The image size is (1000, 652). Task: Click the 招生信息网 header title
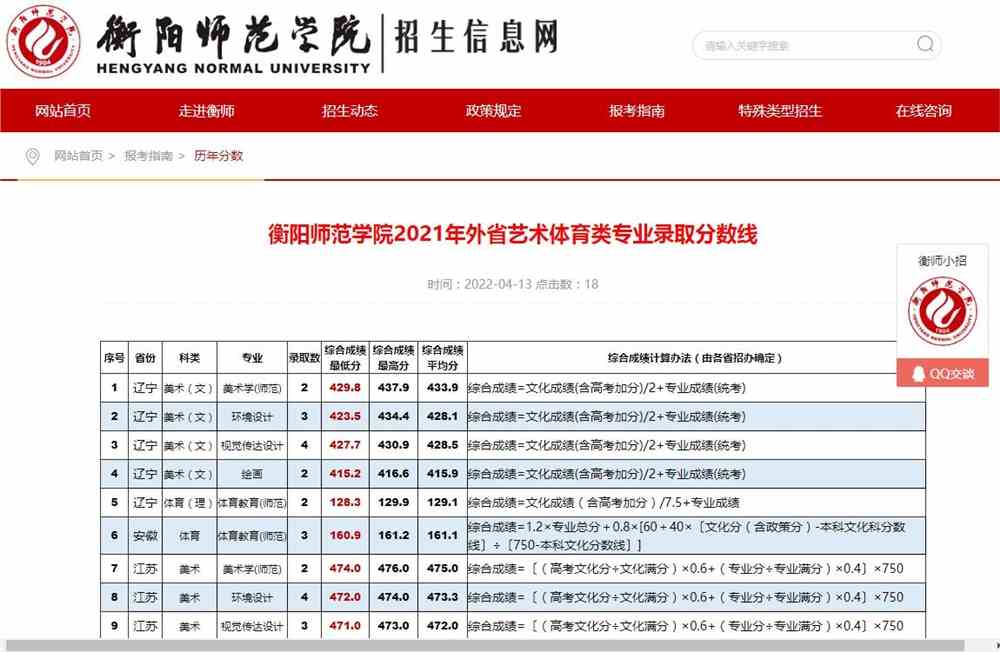(x=476, y=36)
